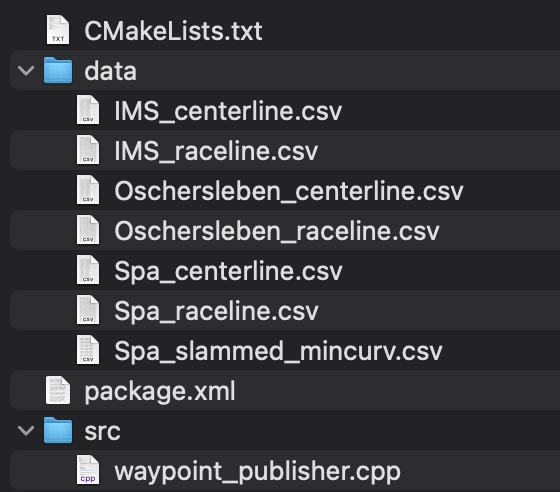The height and width of the screenshot is (492, 560).
Task: Click the package.xml document icon
Action: (58, 390)
